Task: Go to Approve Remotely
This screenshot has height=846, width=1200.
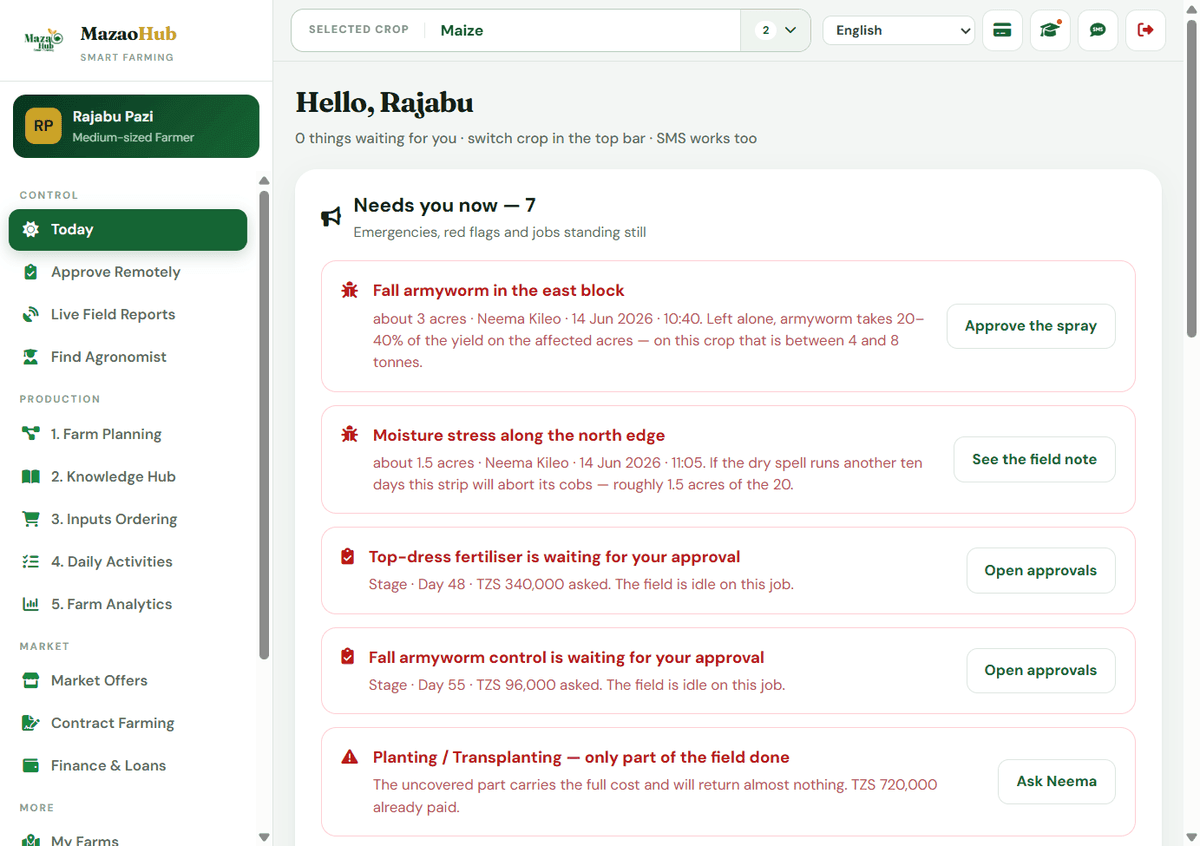Action: pyautogui.click(x=128, y=272)
